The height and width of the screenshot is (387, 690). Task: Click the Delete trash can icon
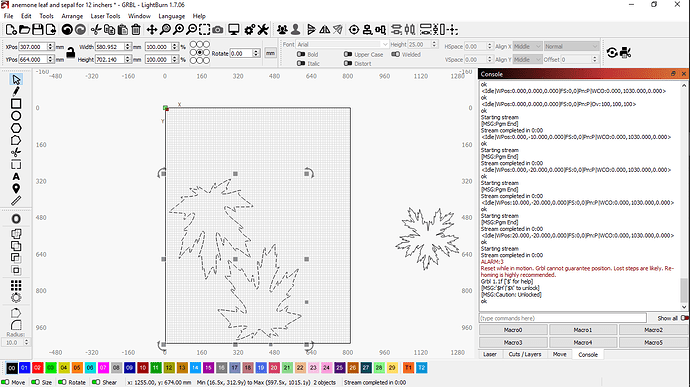coord(136,29)
